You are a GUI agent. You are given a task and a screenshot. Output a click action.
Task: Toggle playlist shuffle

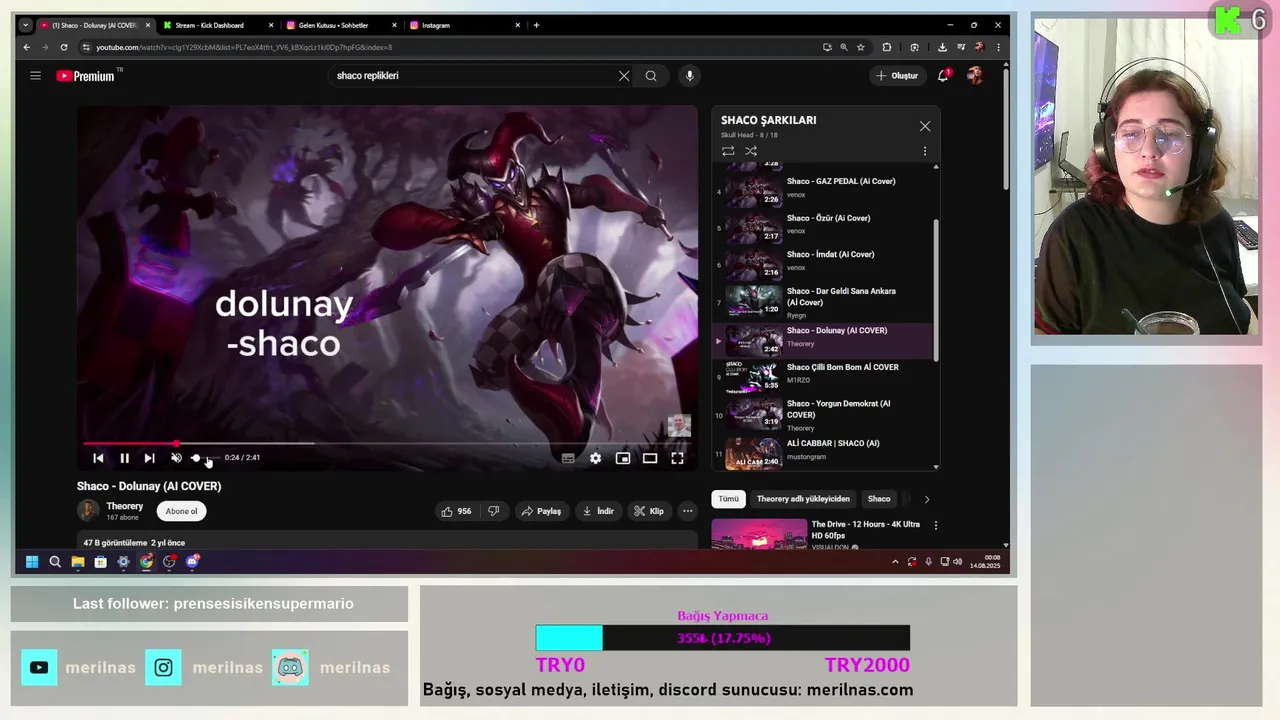751,151
